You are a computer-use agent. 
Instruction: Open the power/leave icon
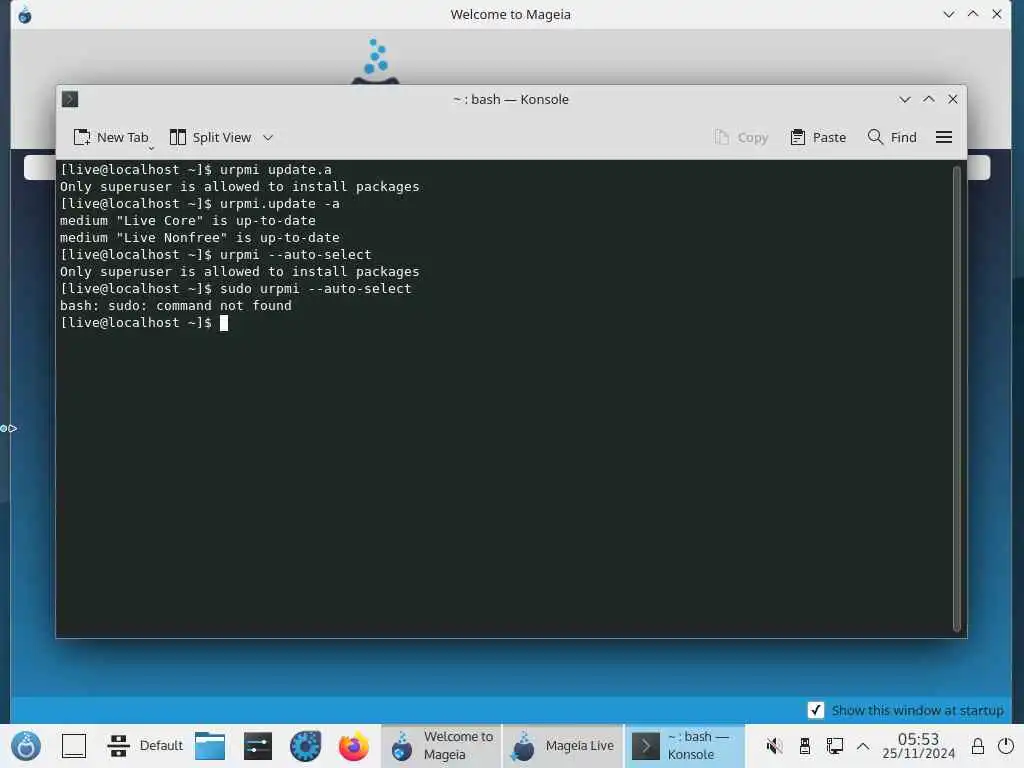point(1006,746)
